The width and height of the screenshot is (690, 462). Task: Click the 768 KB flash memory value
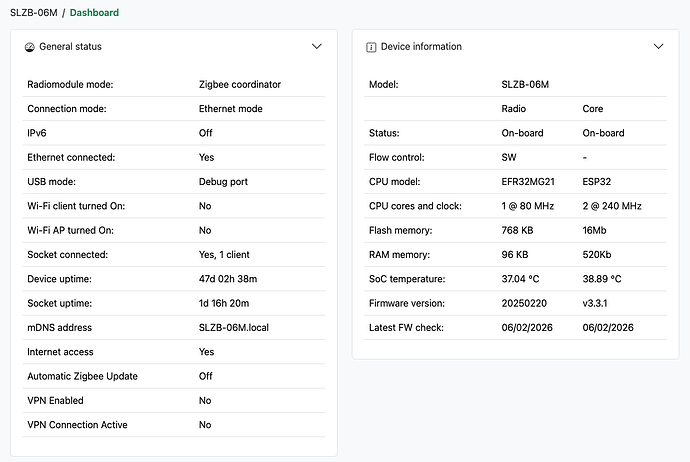517,230
